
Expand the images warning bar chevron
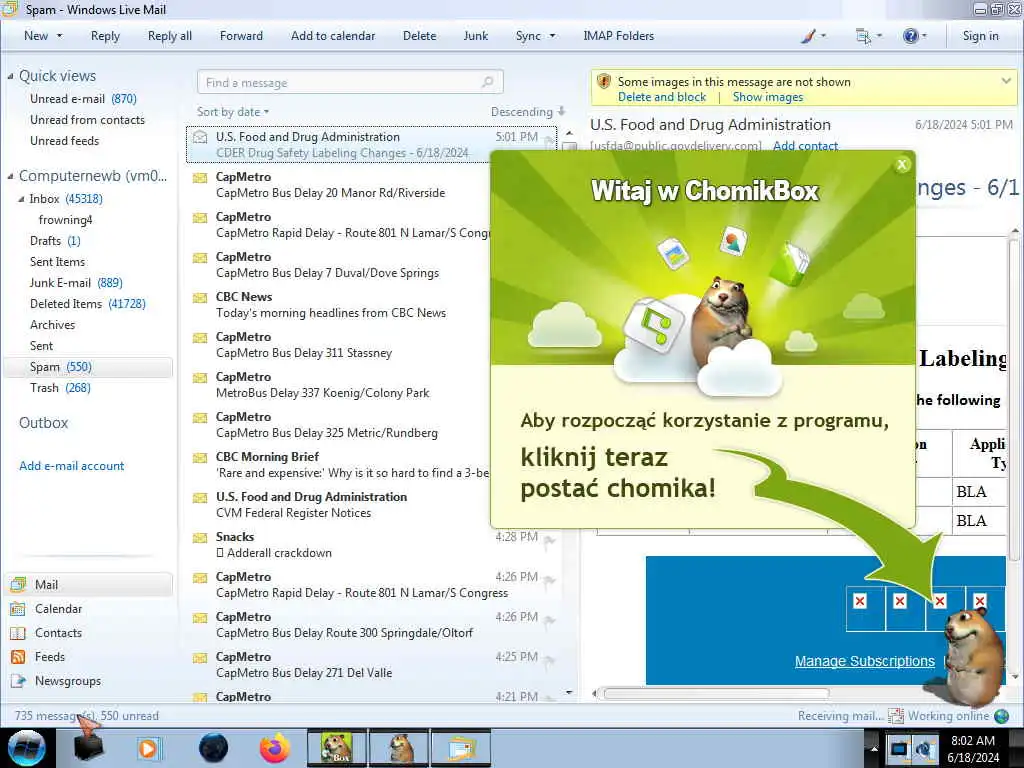1006,81
